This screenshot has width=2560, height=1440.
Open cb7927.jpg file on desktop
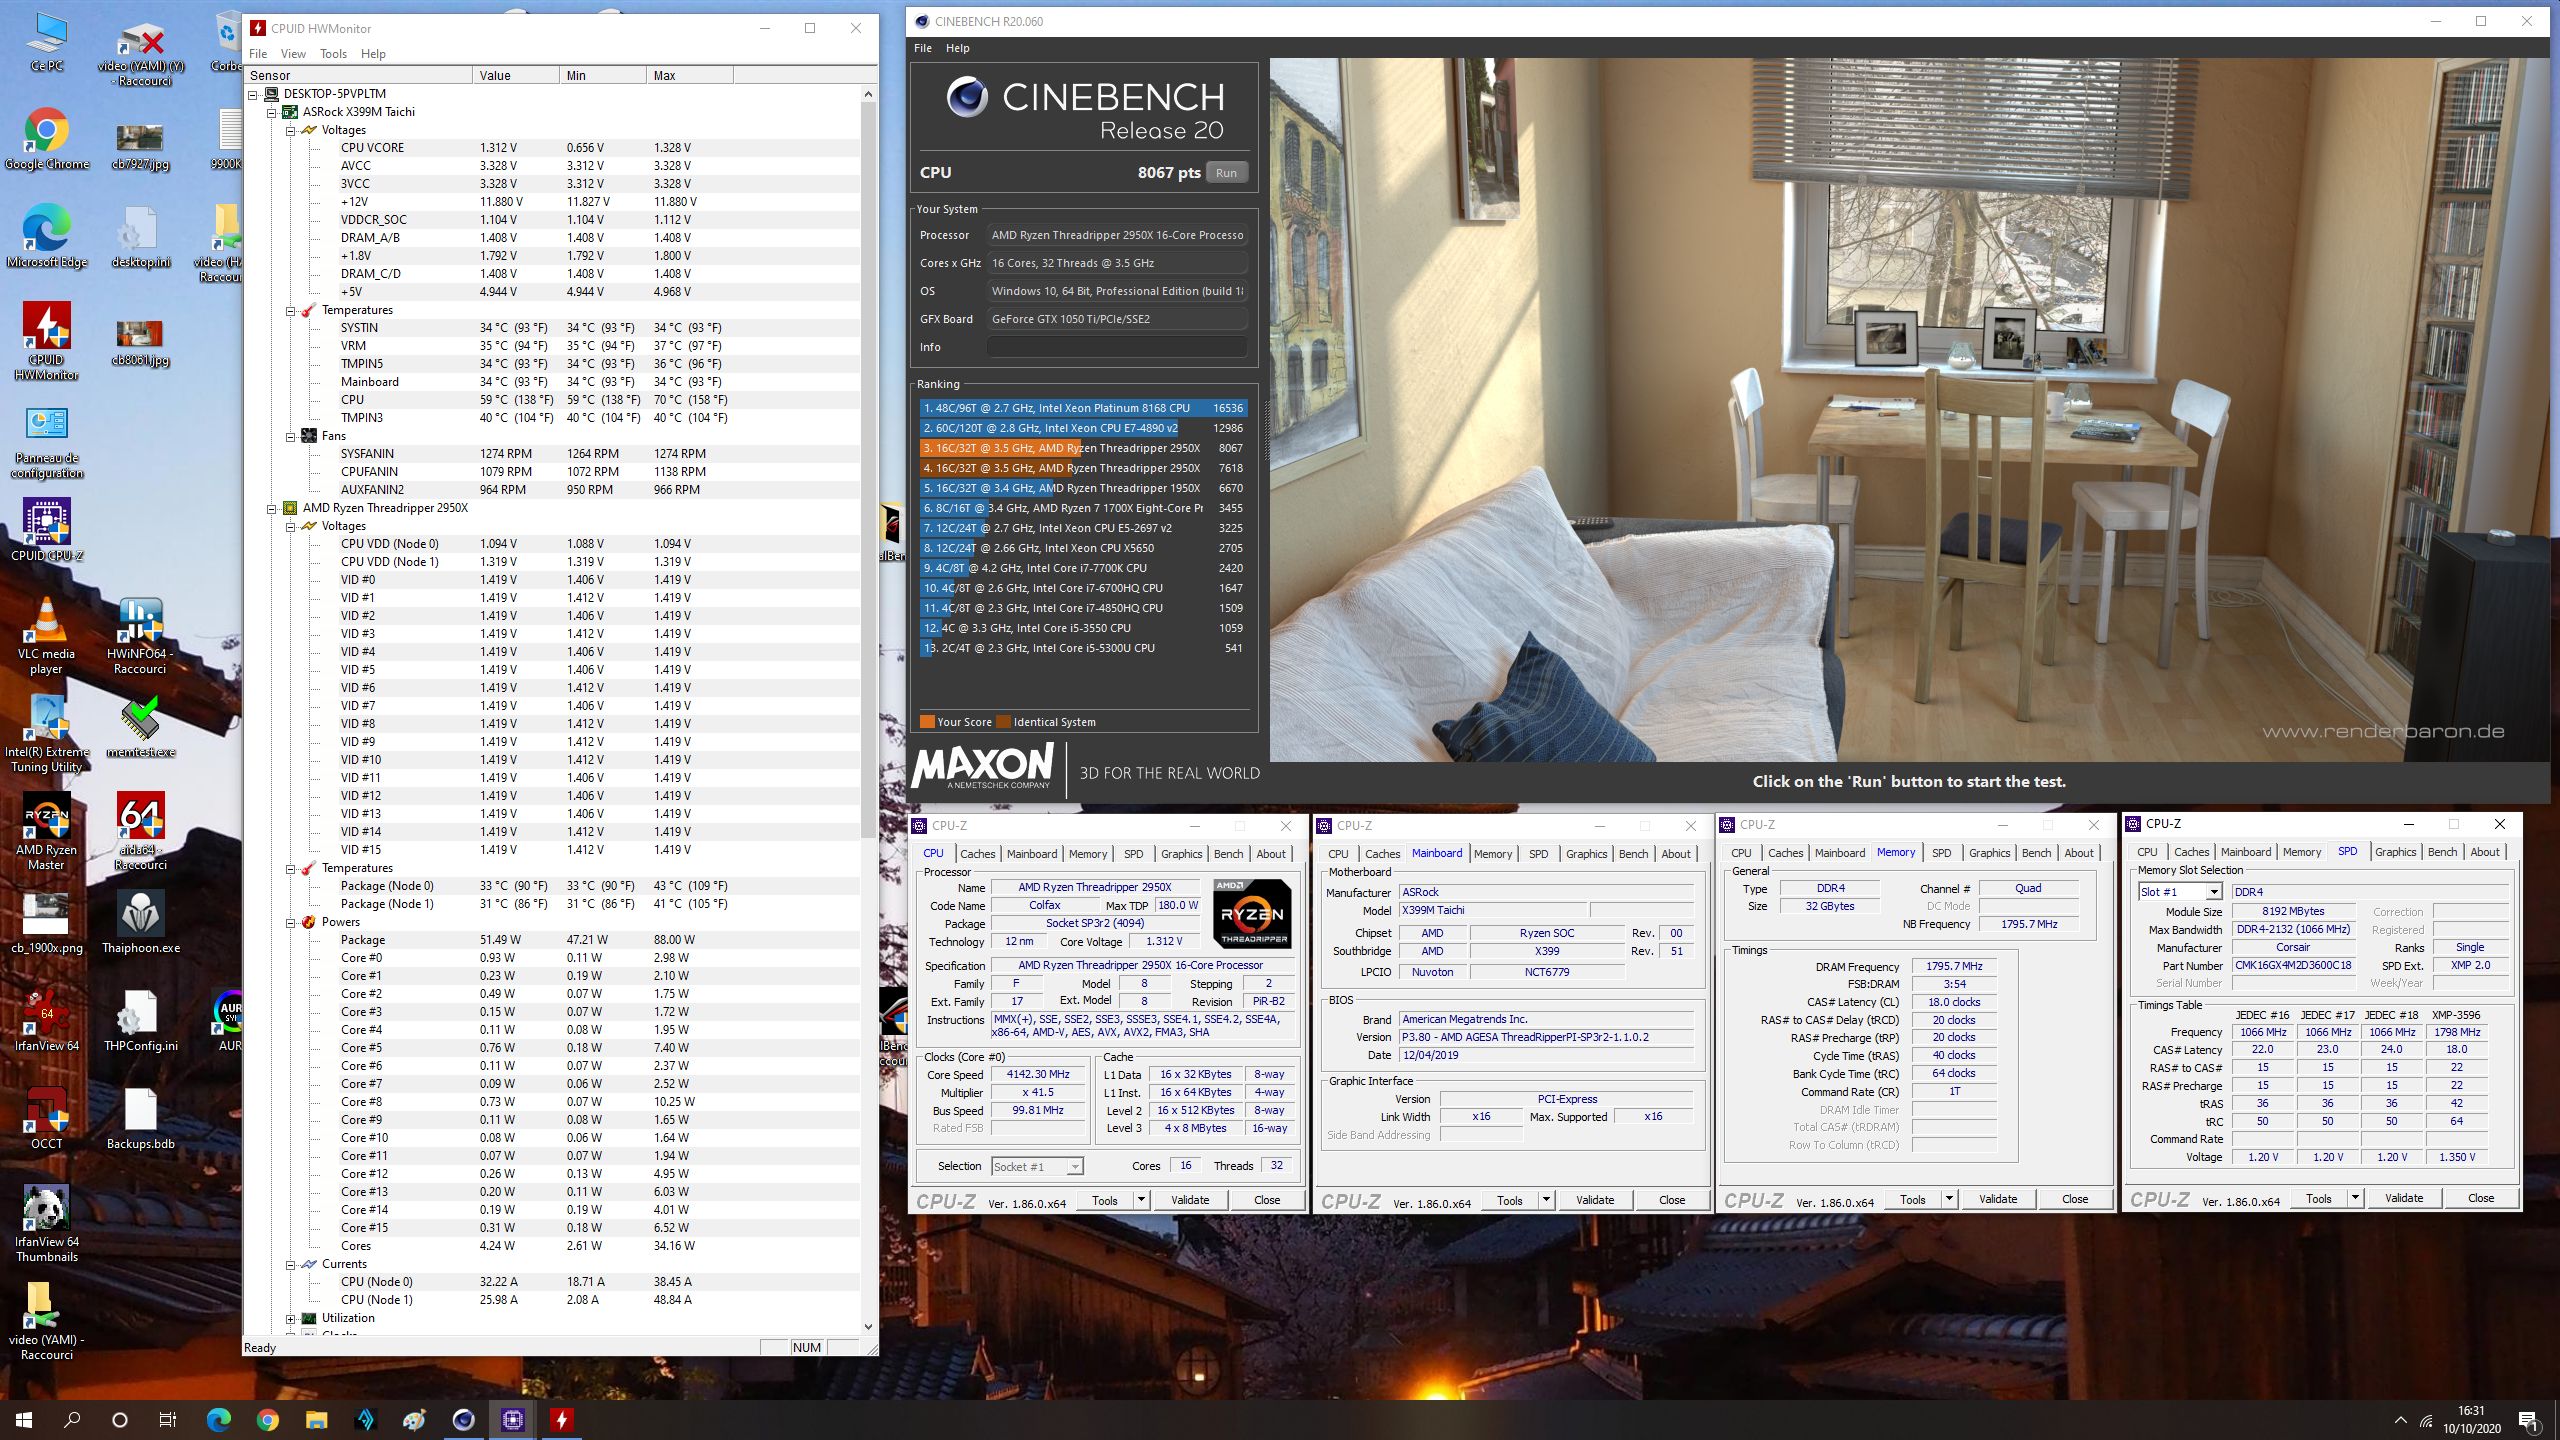coord(140,146)
